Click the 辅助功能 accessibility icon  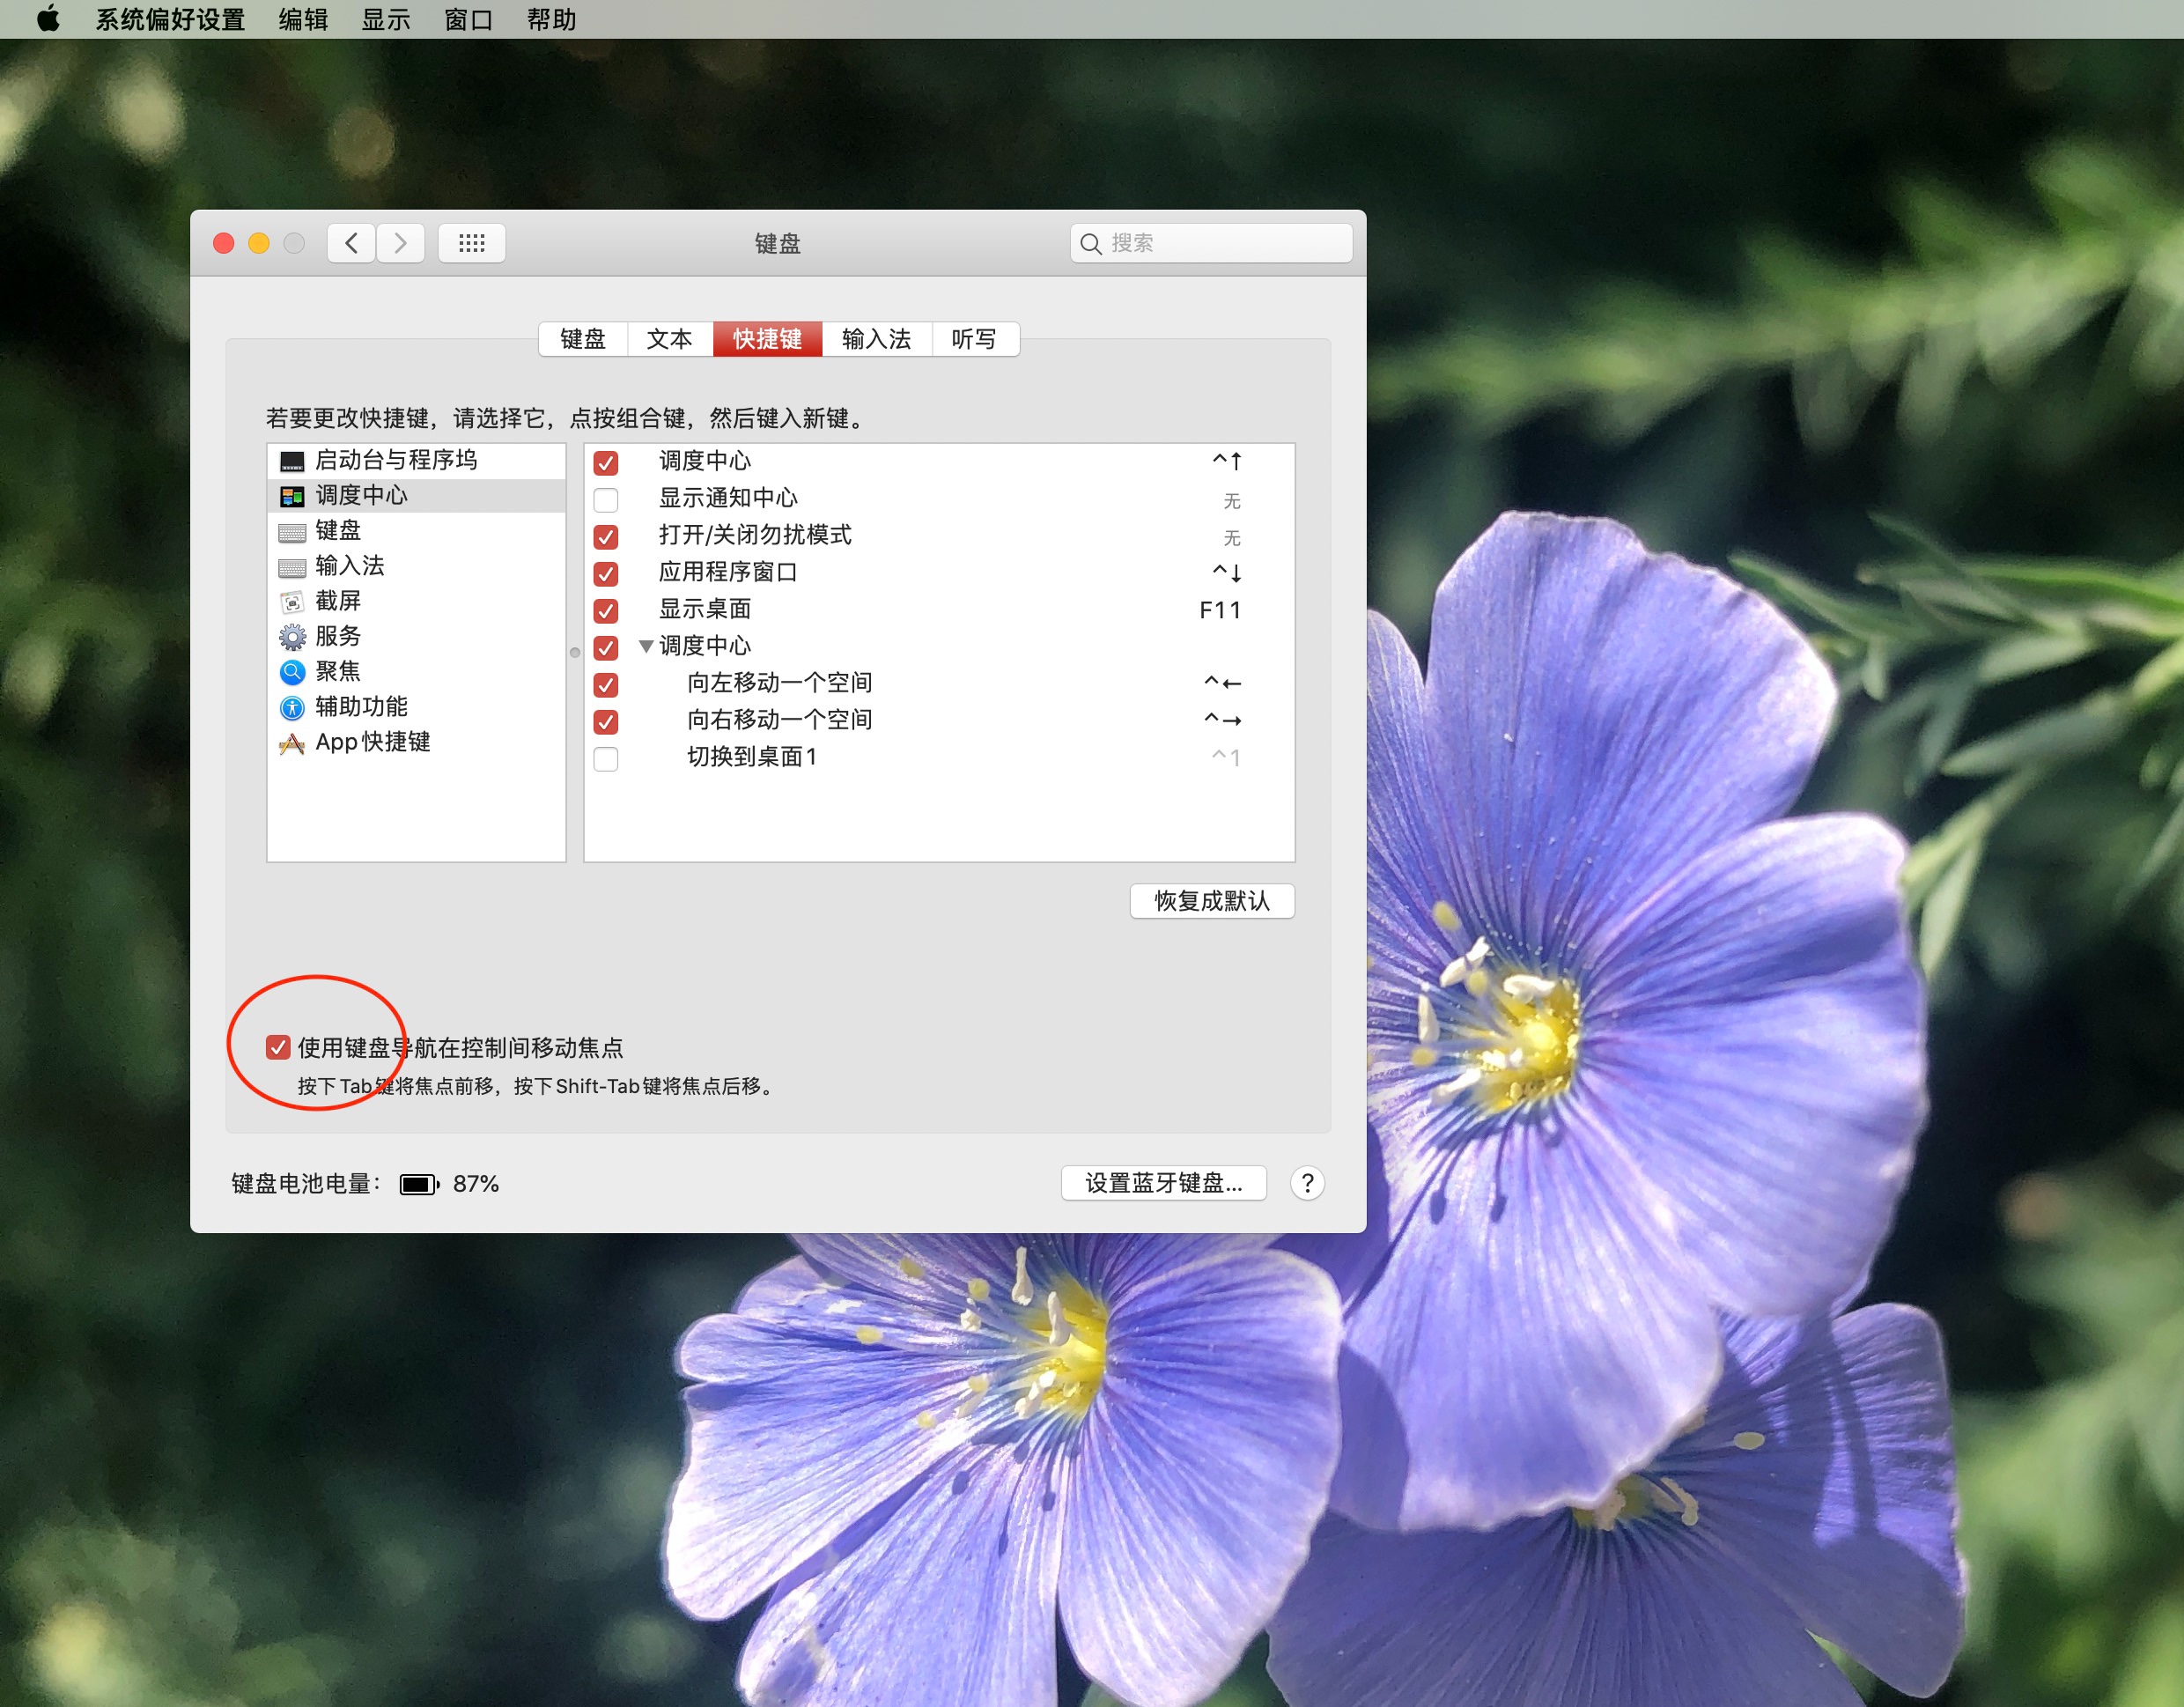pyautogui.click(x=292, y=708)
